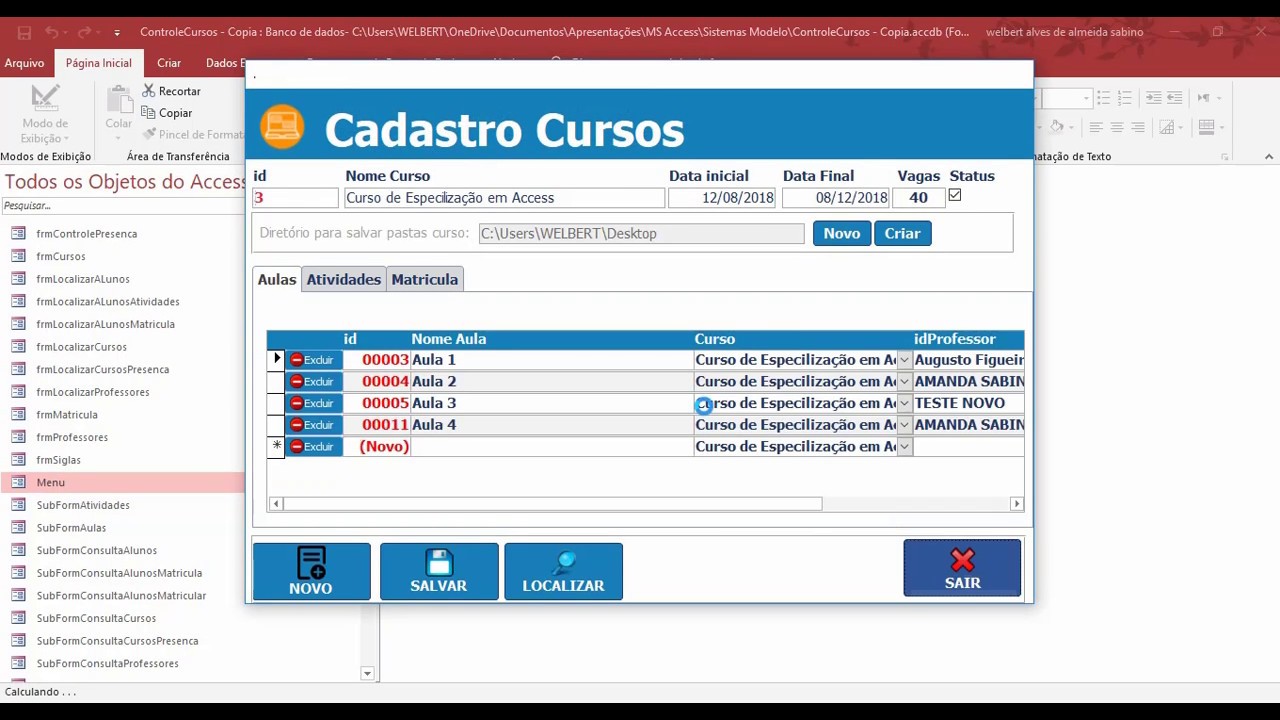Image resolution: width=1280 pixels, height=720 pixels.
Task: Open Curso dropdown for Aula 3 row
Action: pos(904,403)
